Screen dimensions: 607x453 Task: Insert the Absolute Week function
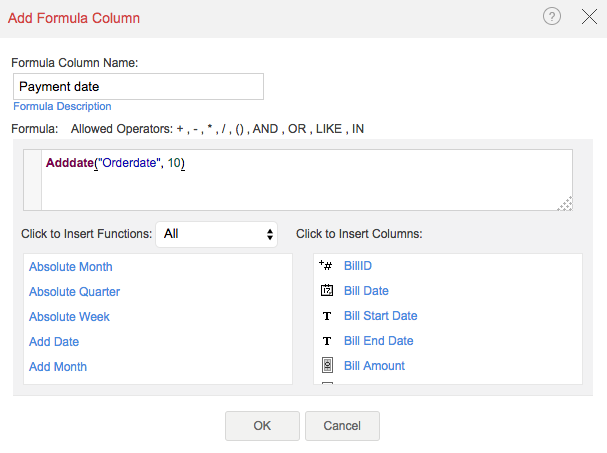(x=69, y=317)
